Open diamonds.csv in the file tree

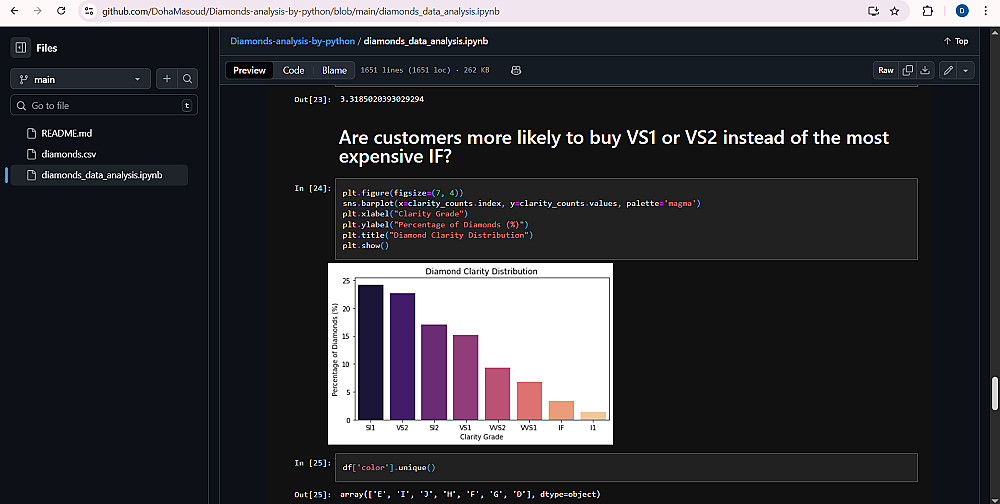(69, 154)
